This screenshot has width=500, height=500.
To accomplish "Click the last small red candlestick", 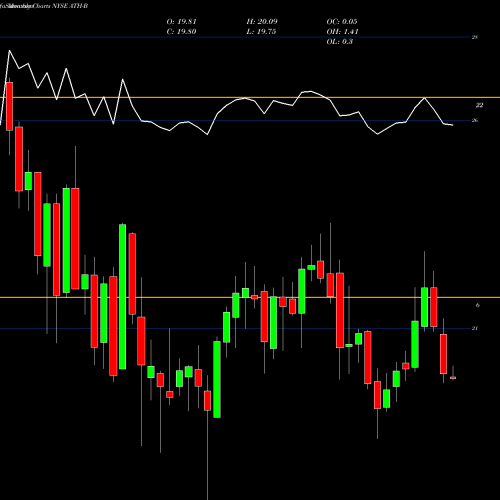I will tap(453, 378).
